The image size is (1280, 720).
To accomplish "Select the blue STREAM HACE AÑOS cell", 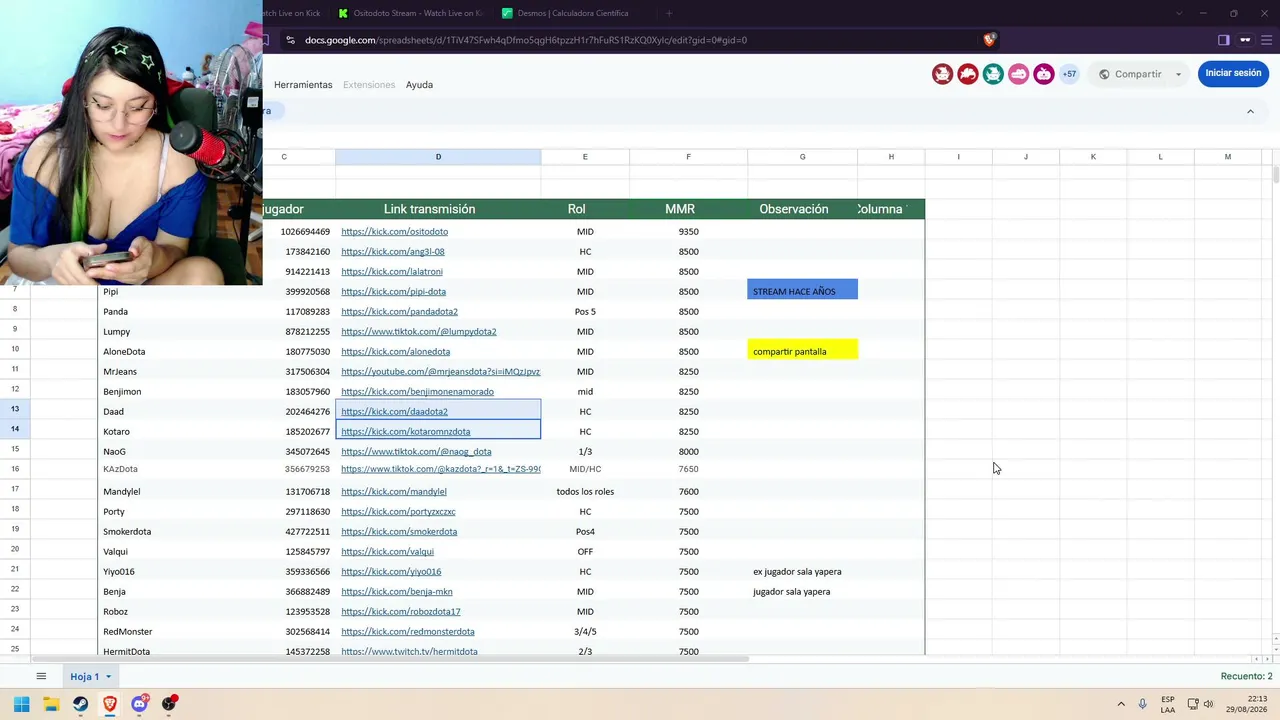I will [802, 290].
